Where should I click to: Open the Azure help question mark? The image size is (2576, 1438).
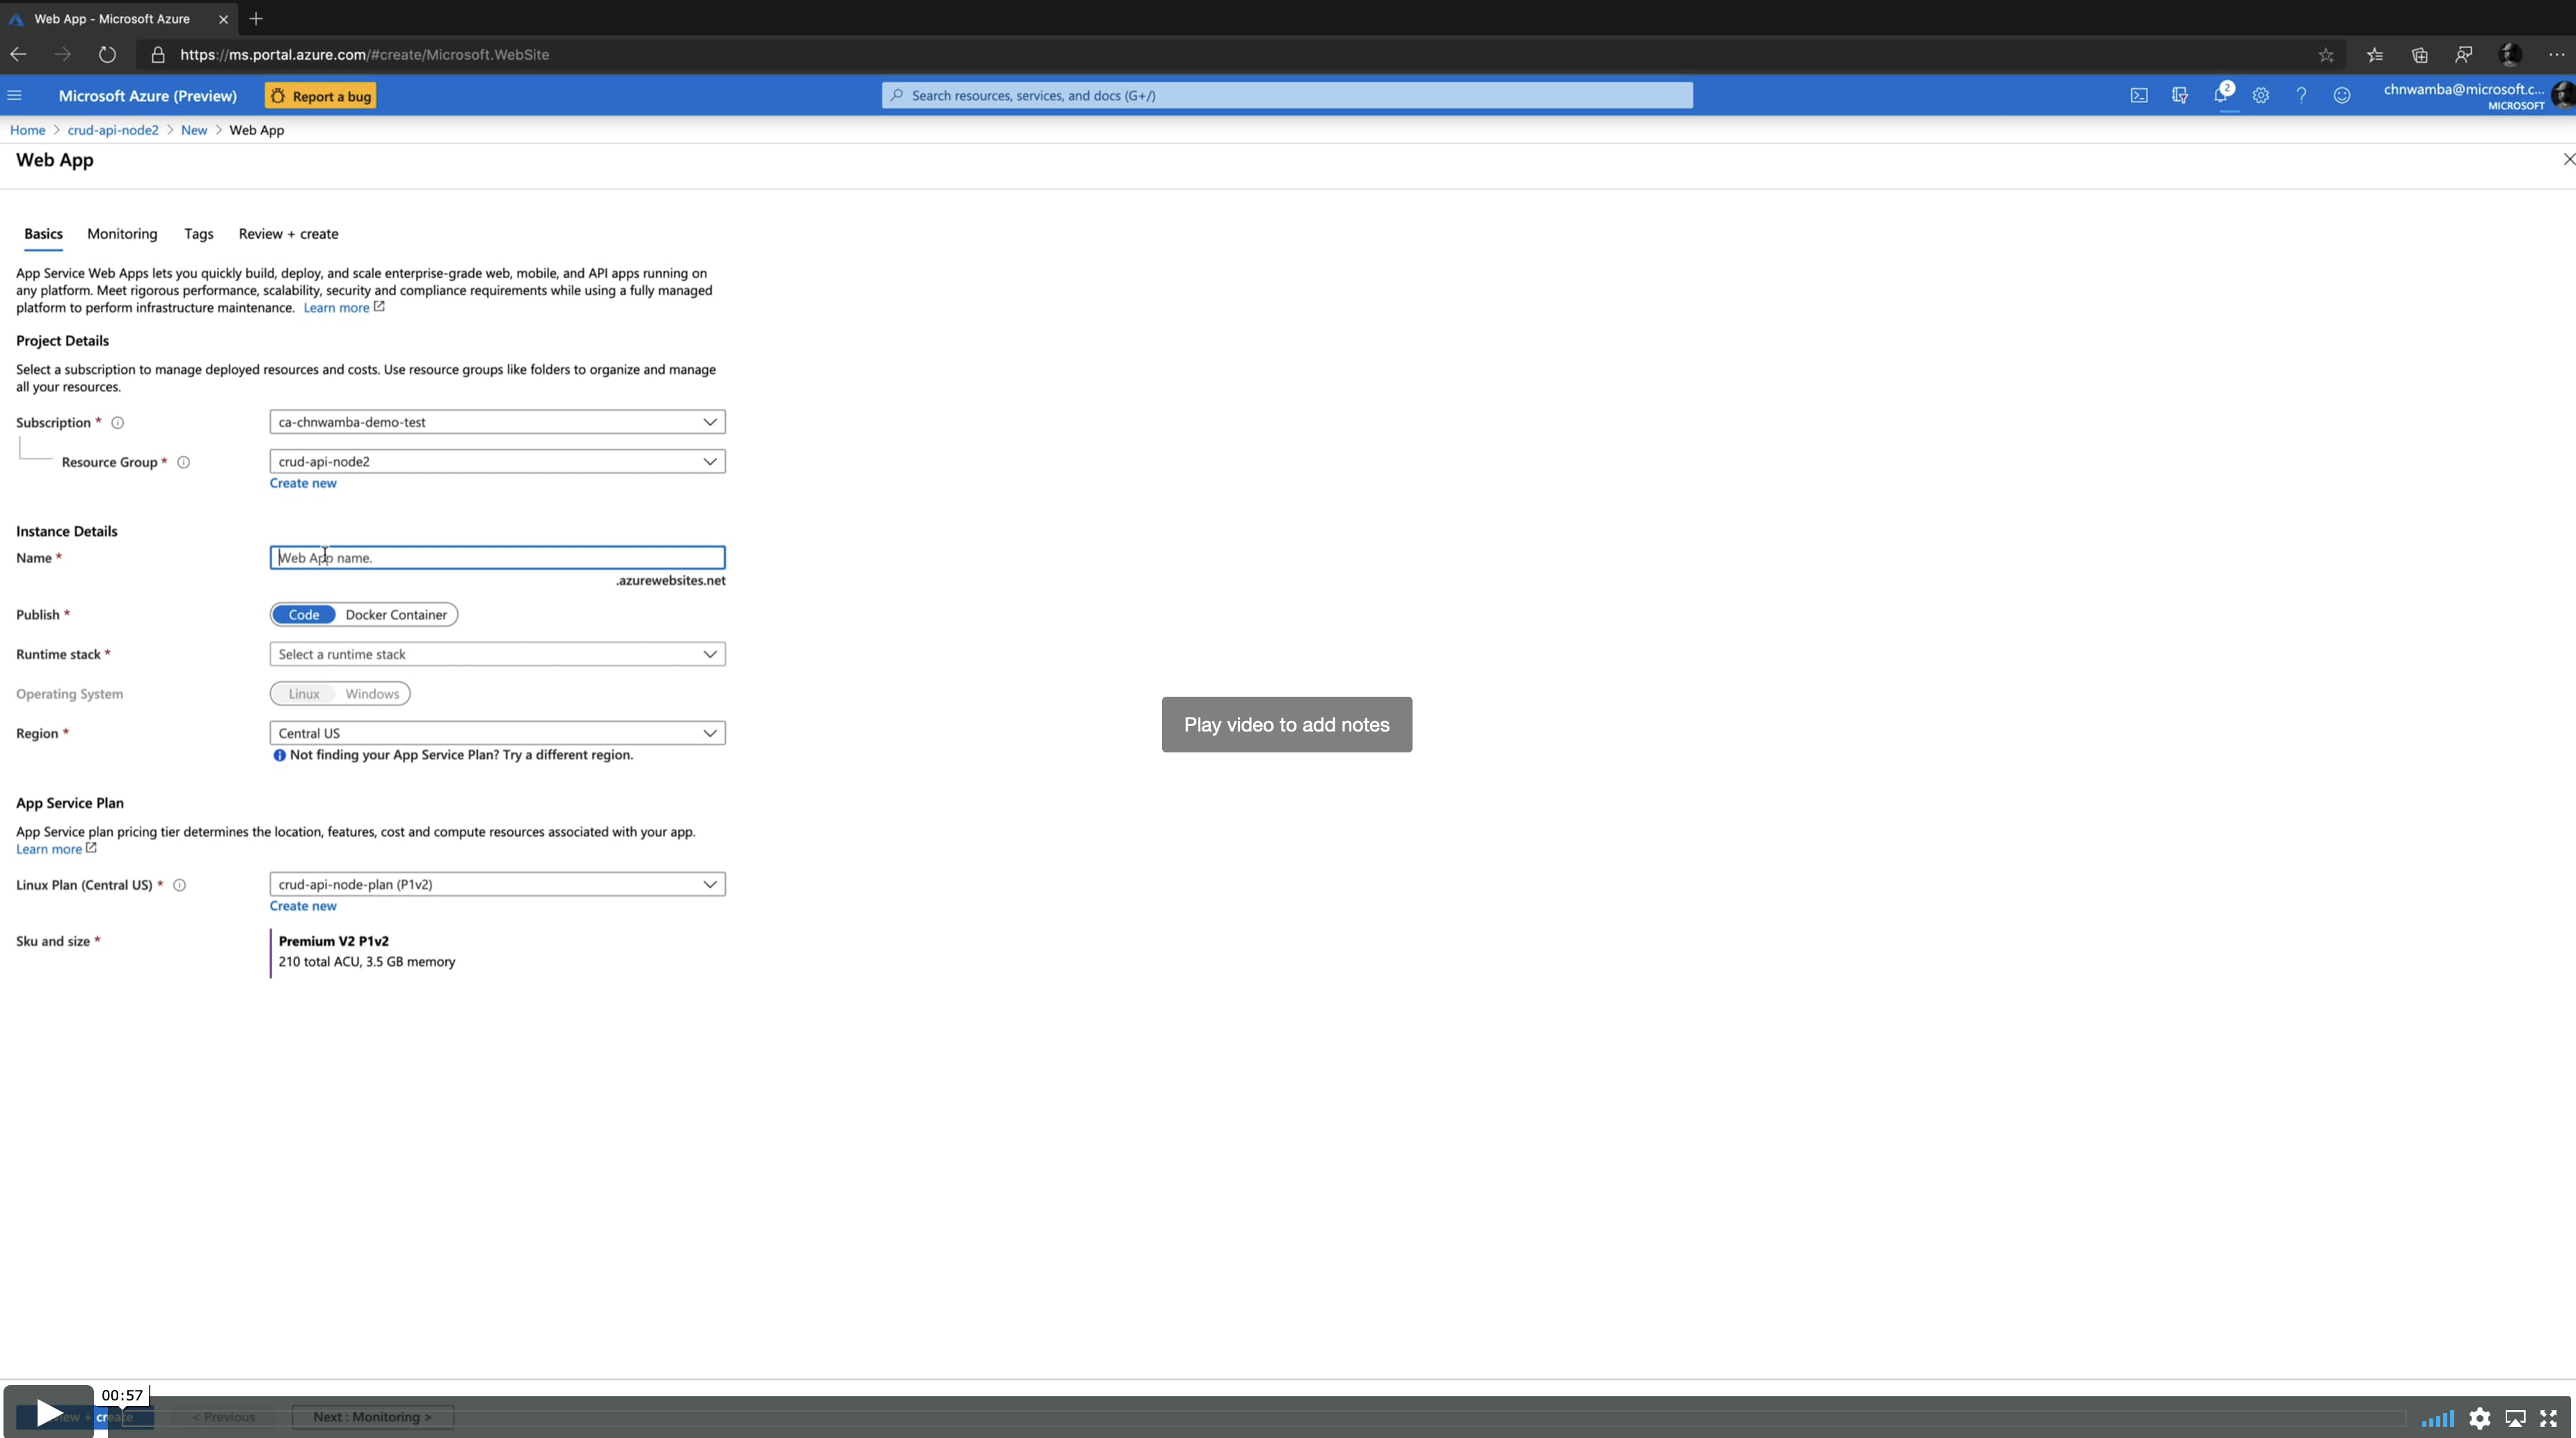click(x=2301, y=95)
